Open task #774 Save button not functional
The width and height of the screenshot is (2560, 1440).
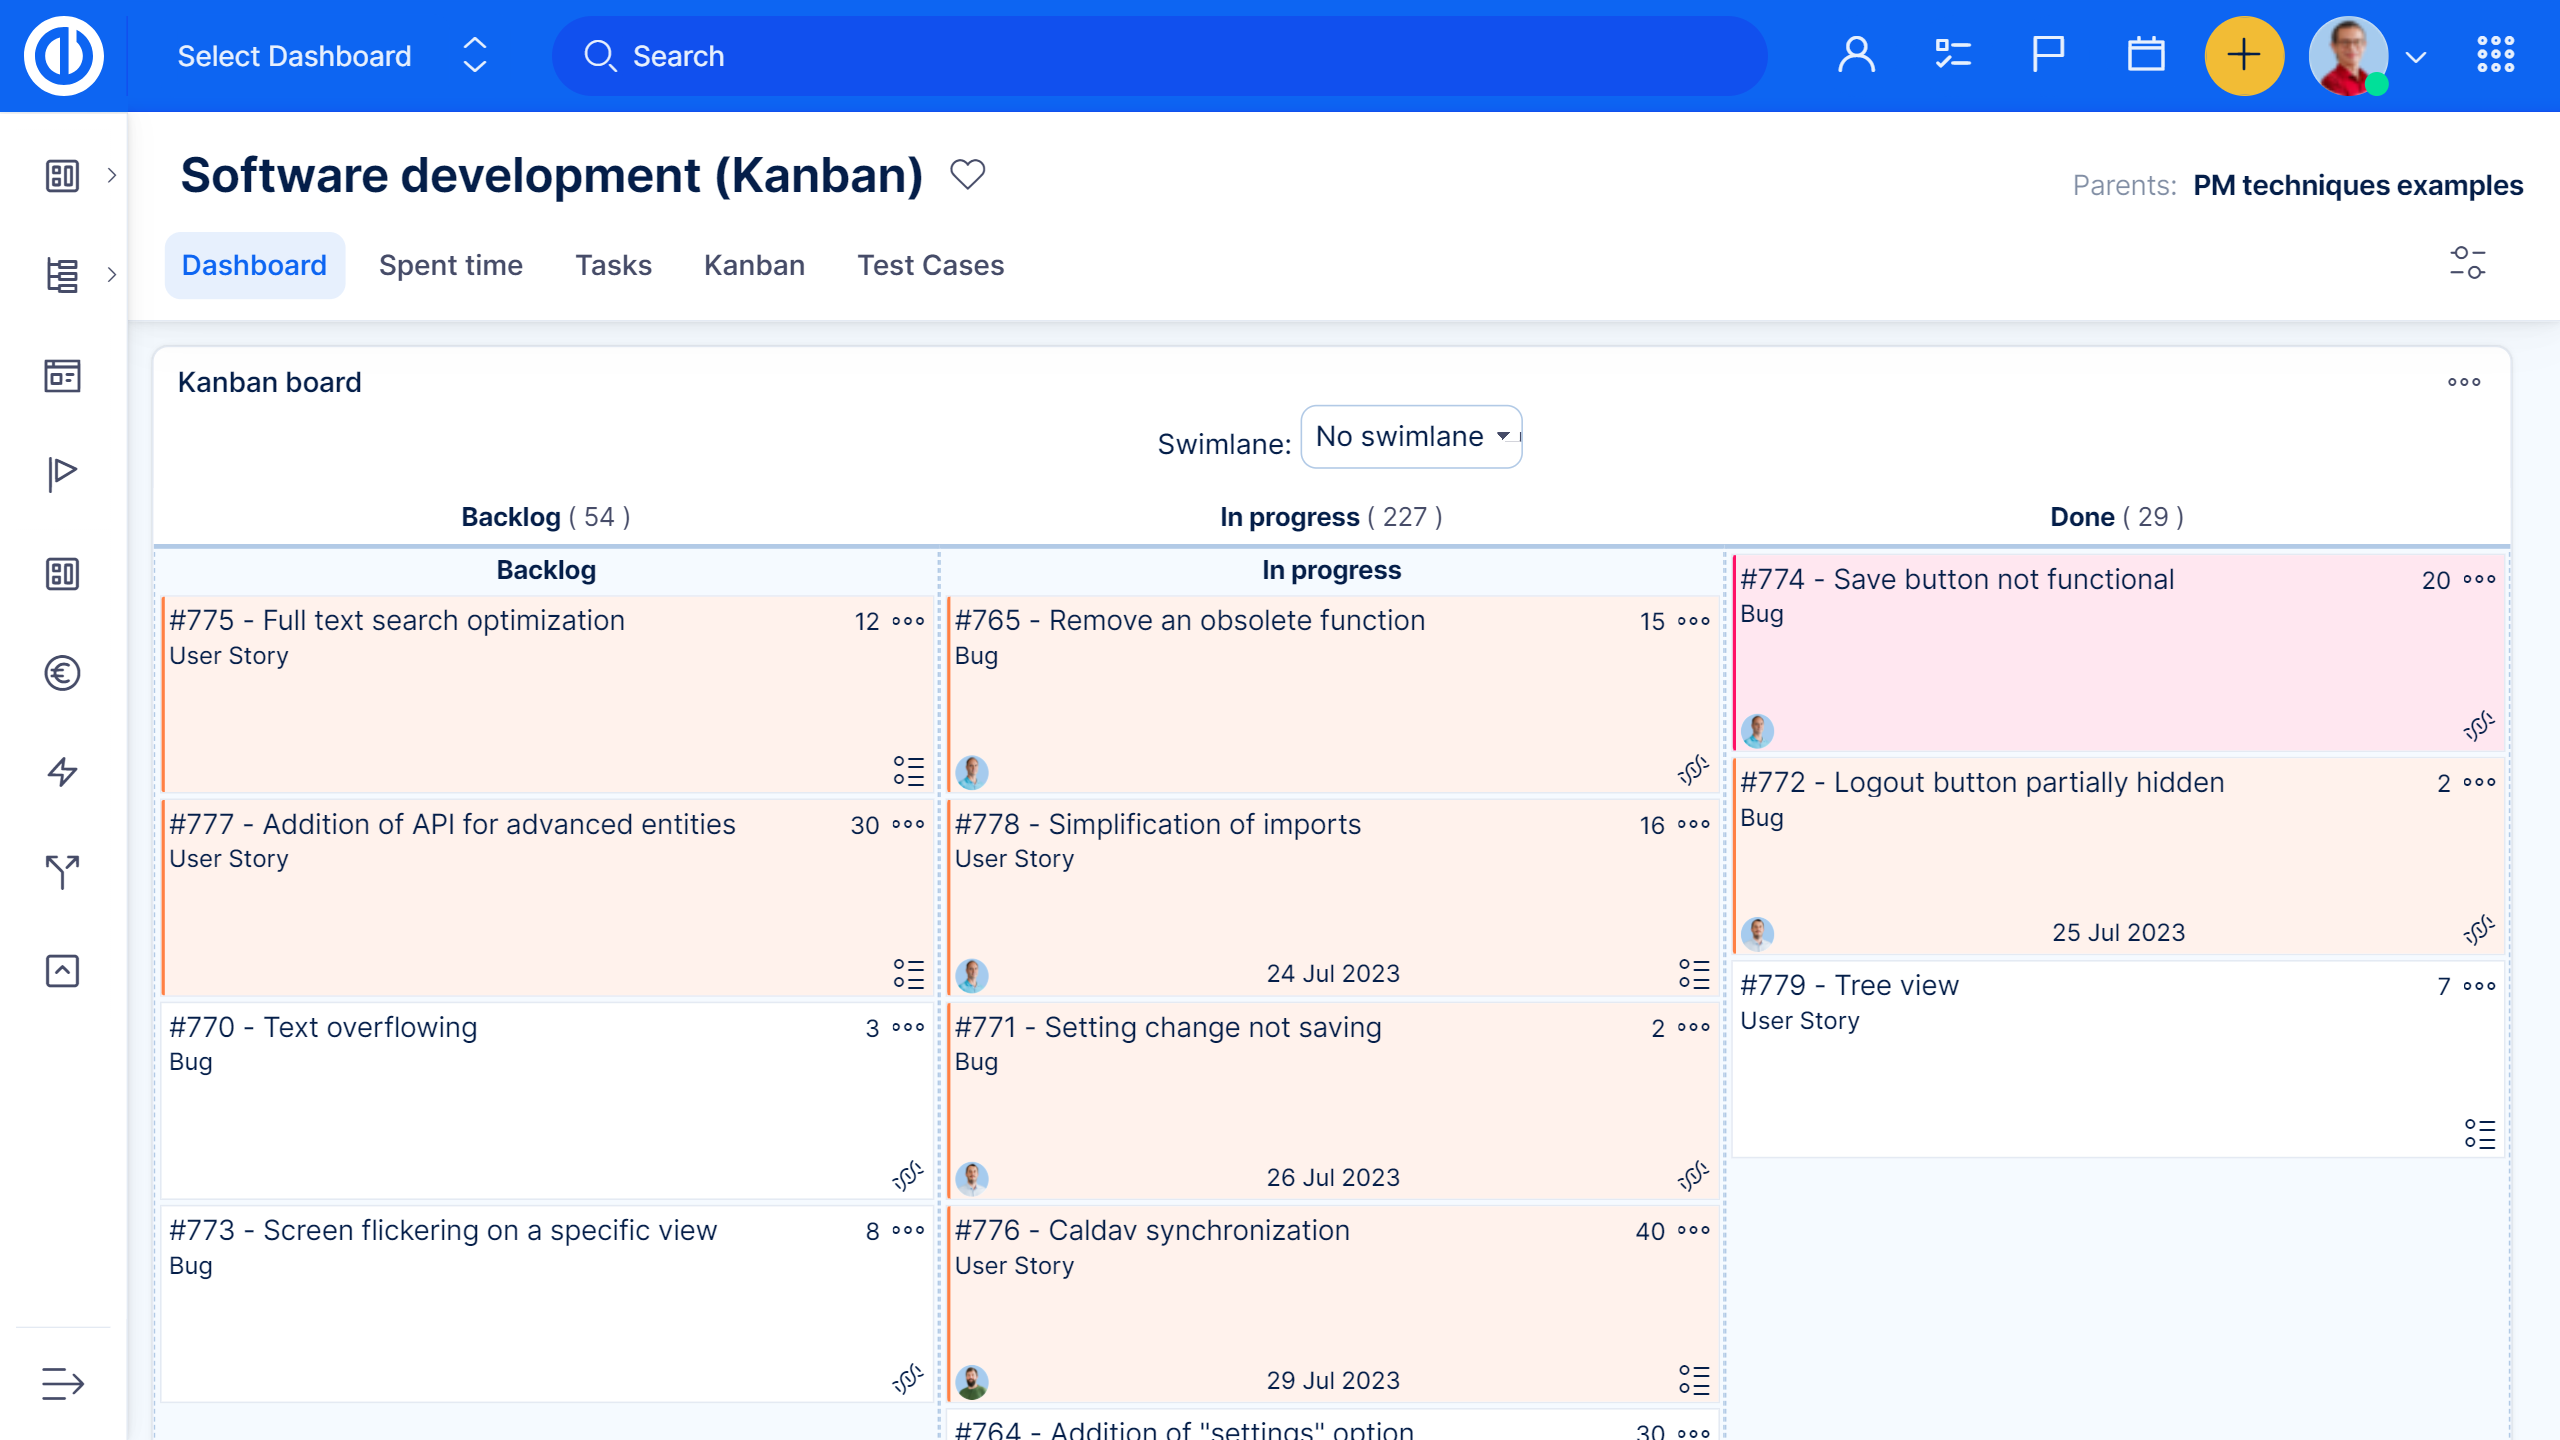(x=1956, y=580)
